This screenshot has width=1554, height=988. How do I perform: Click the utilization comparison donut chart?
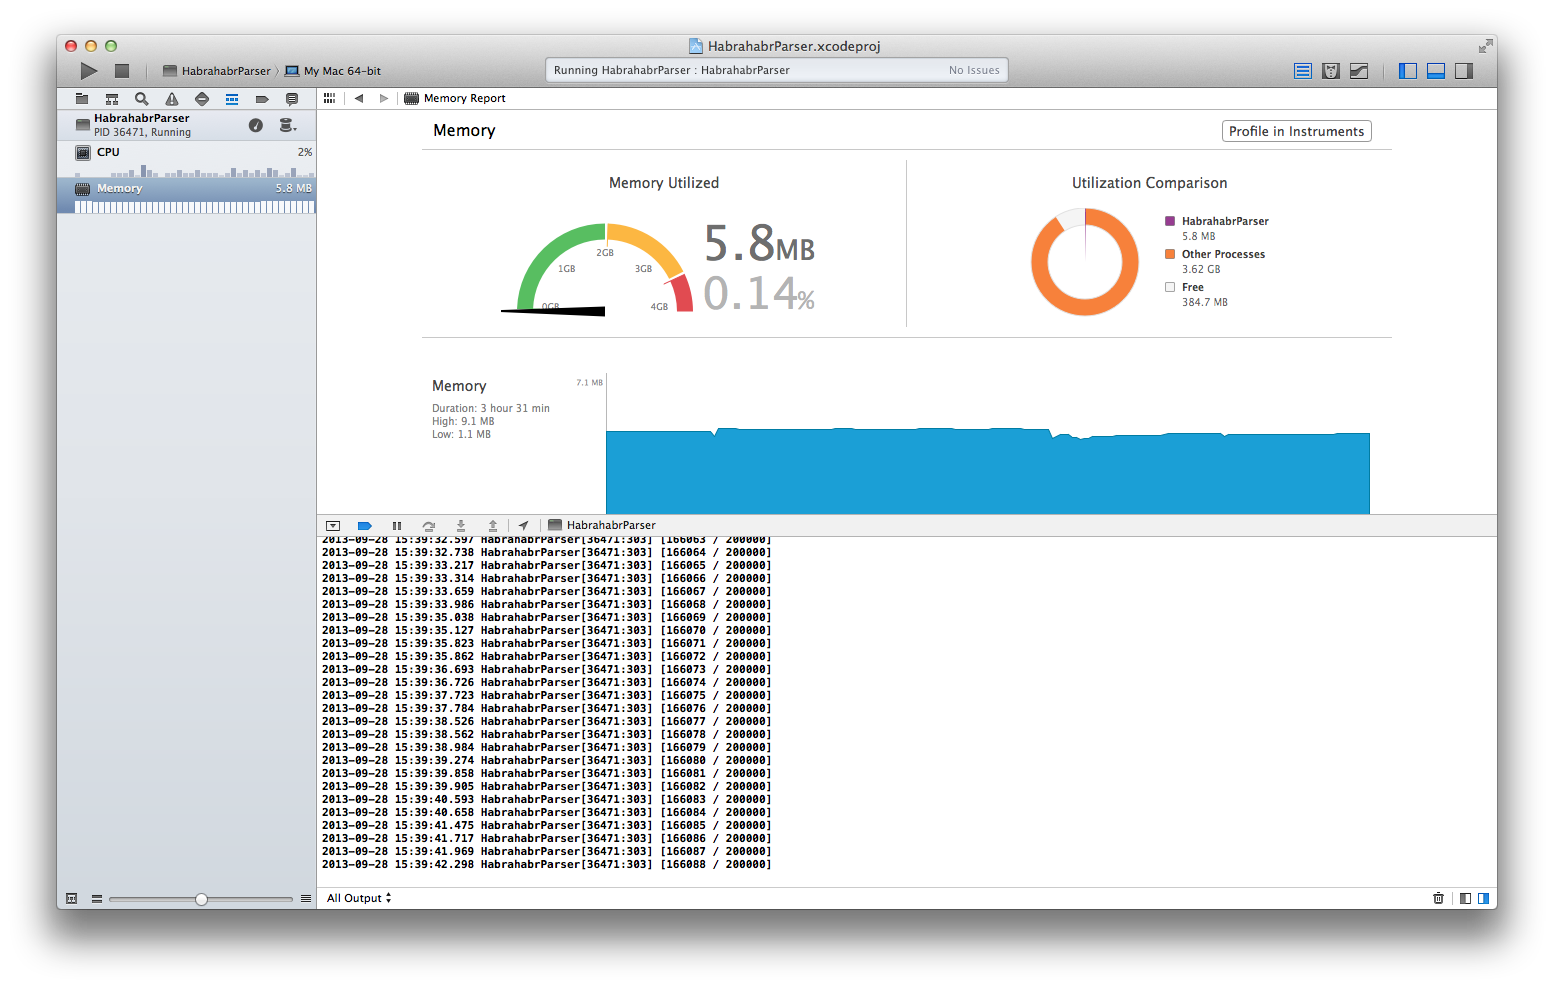[1085, 262]
